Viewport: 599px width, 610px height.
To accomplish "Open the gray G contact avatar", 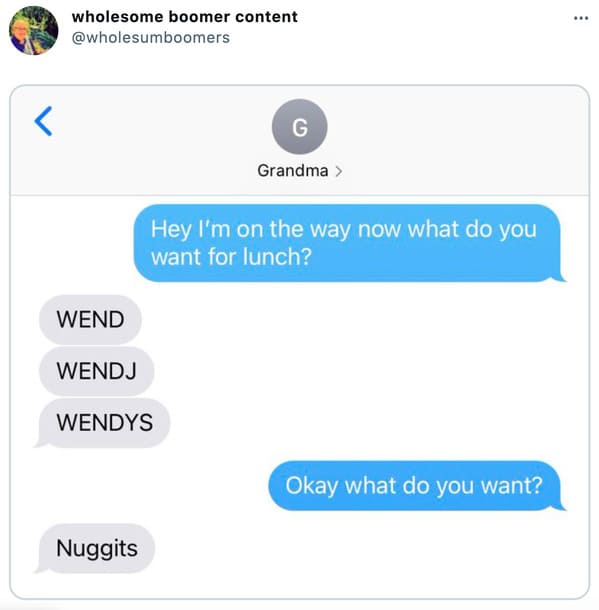I will [x=300, y=127].
